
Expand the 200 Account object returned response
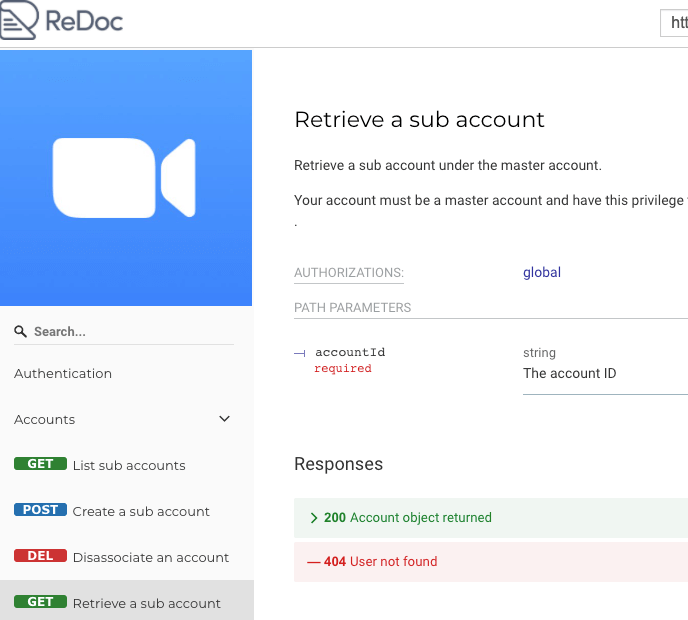(491, 518)
